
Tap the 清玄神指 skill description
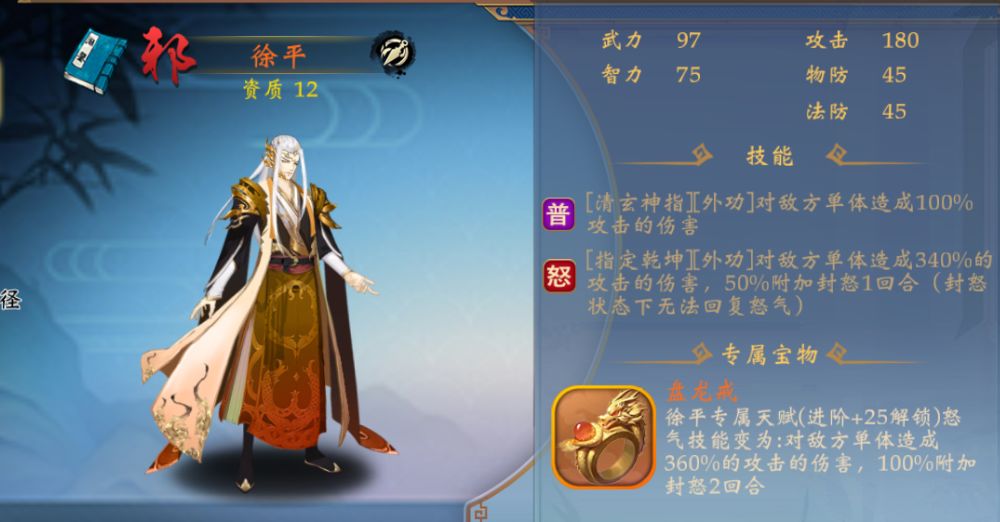click(779, 214)
